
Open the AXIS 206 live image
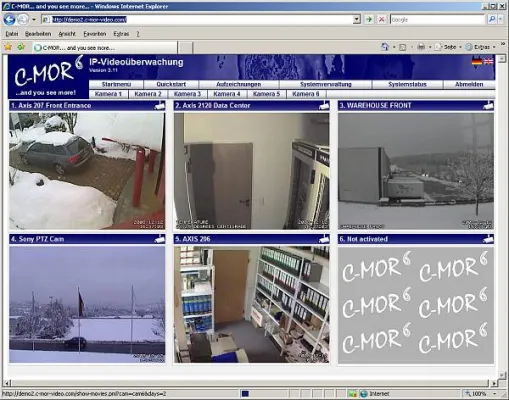click(x=252, y=305)
